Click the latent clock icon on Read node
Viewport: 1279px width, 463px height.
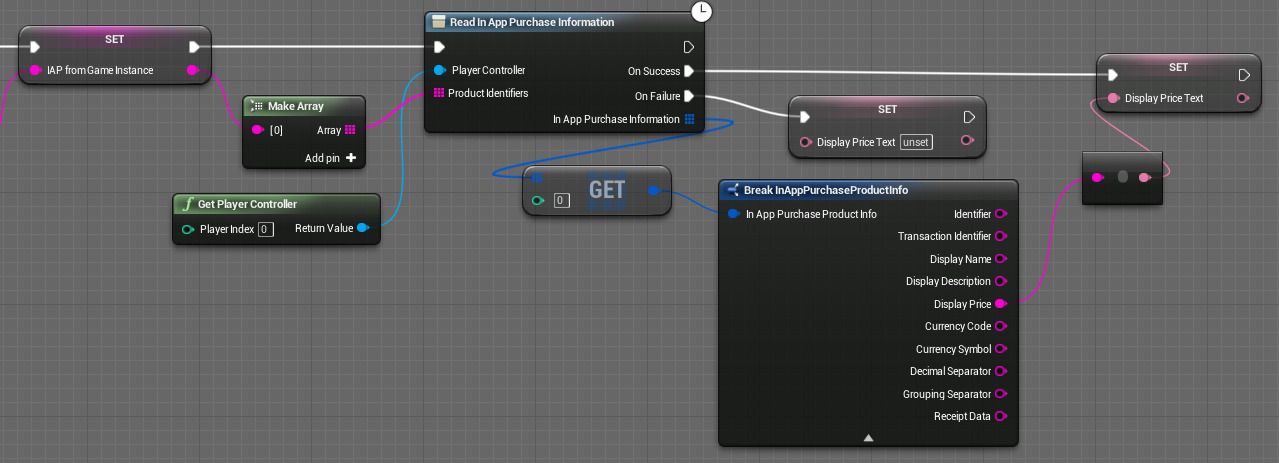[x=702, y=12]
